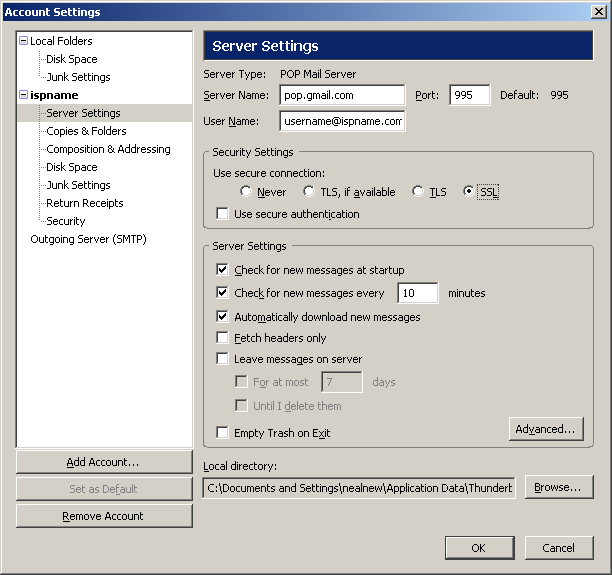Select the TLS radio button
612x575 pixels.
tap(418, 191)
